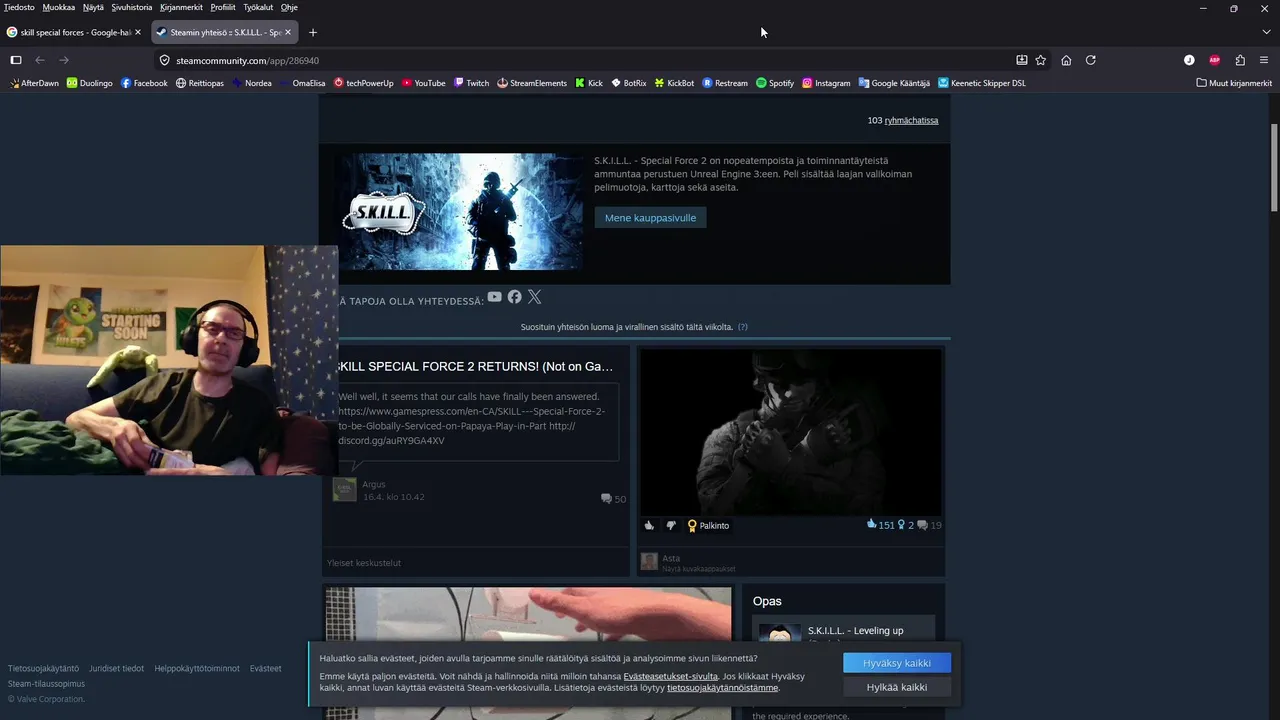This screenshot has width=1280, height=720.
Task: Bookmark this page with the star
Action: (x=1041, y=60)
